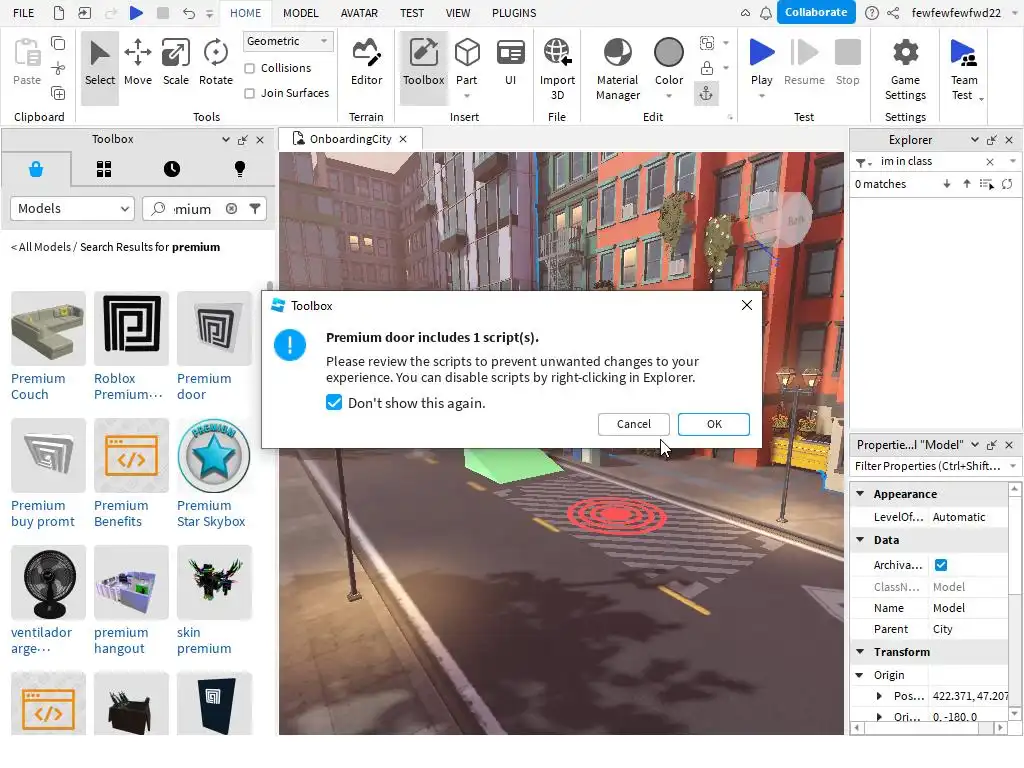Select the Scale tool
Viewport: 1024px width, 768px height.
tap(176, 63)
